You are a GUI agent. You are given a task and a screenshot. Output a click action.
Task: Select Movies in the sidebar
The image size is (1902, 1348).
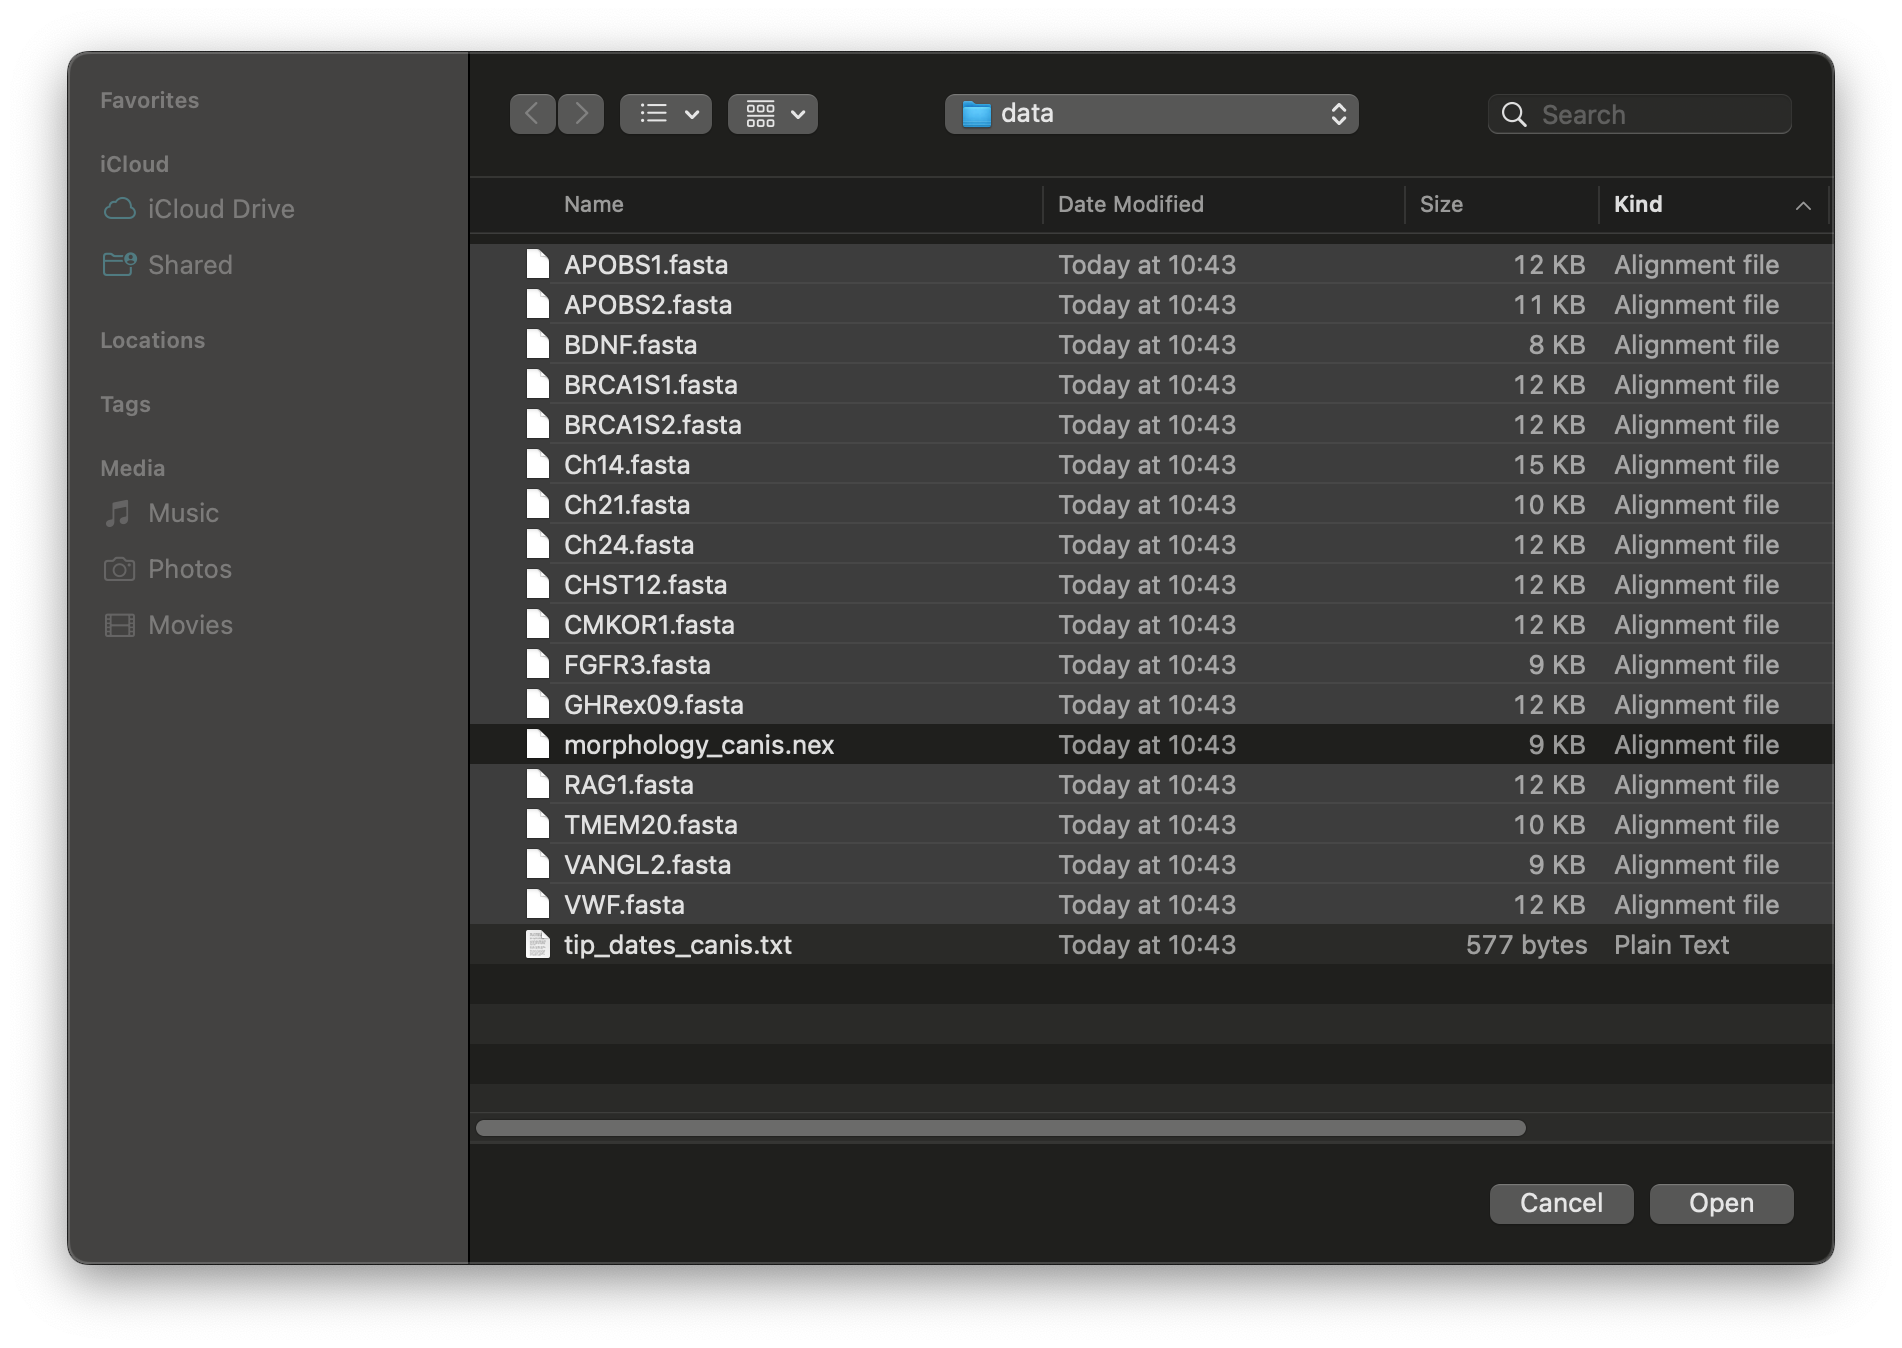(190, 625)
